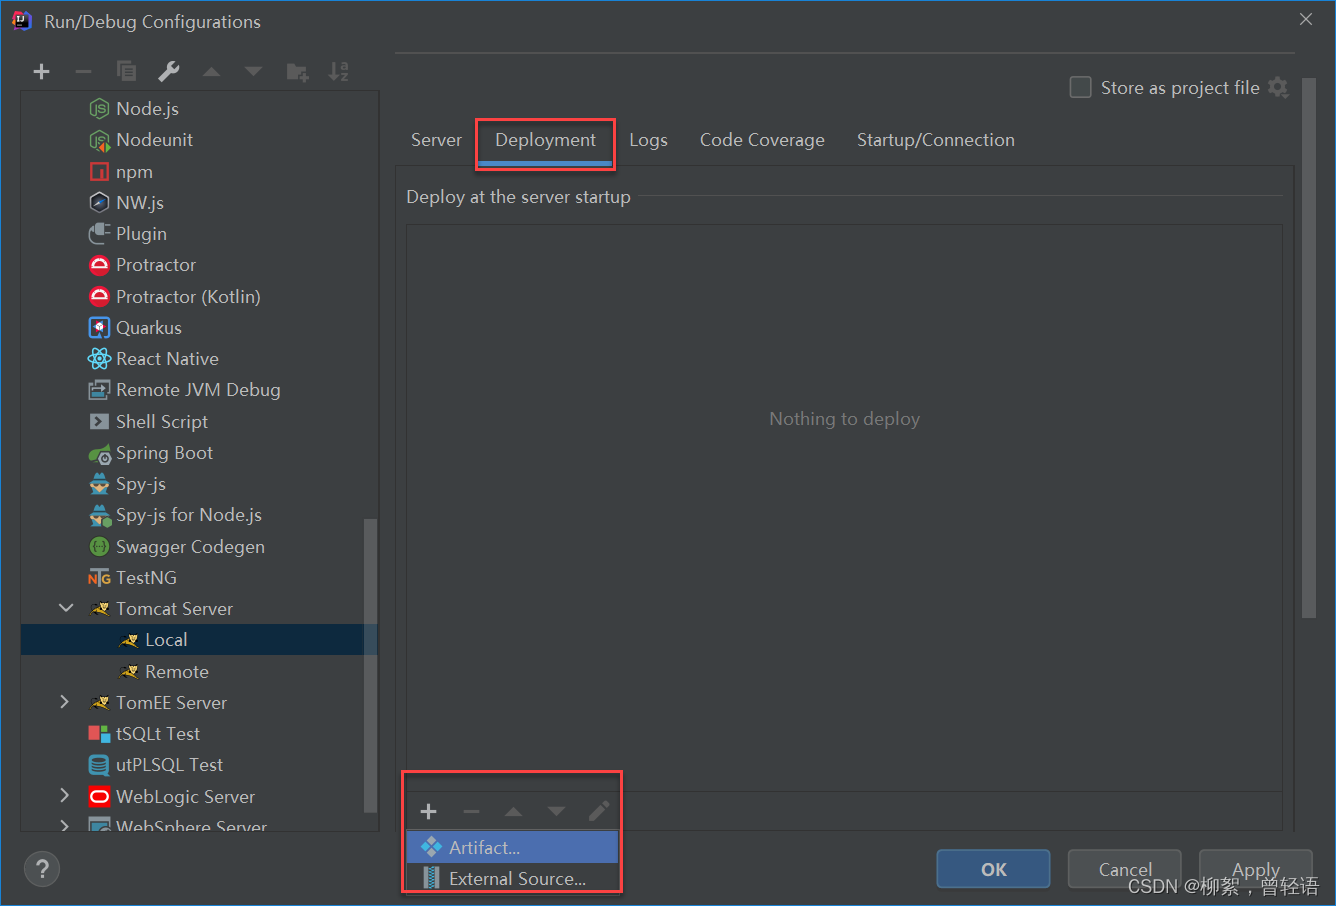Viewport: 1336px width, 906px height.
Task: Open the Code Coverage tab
Action: click(x=762, y=140)
